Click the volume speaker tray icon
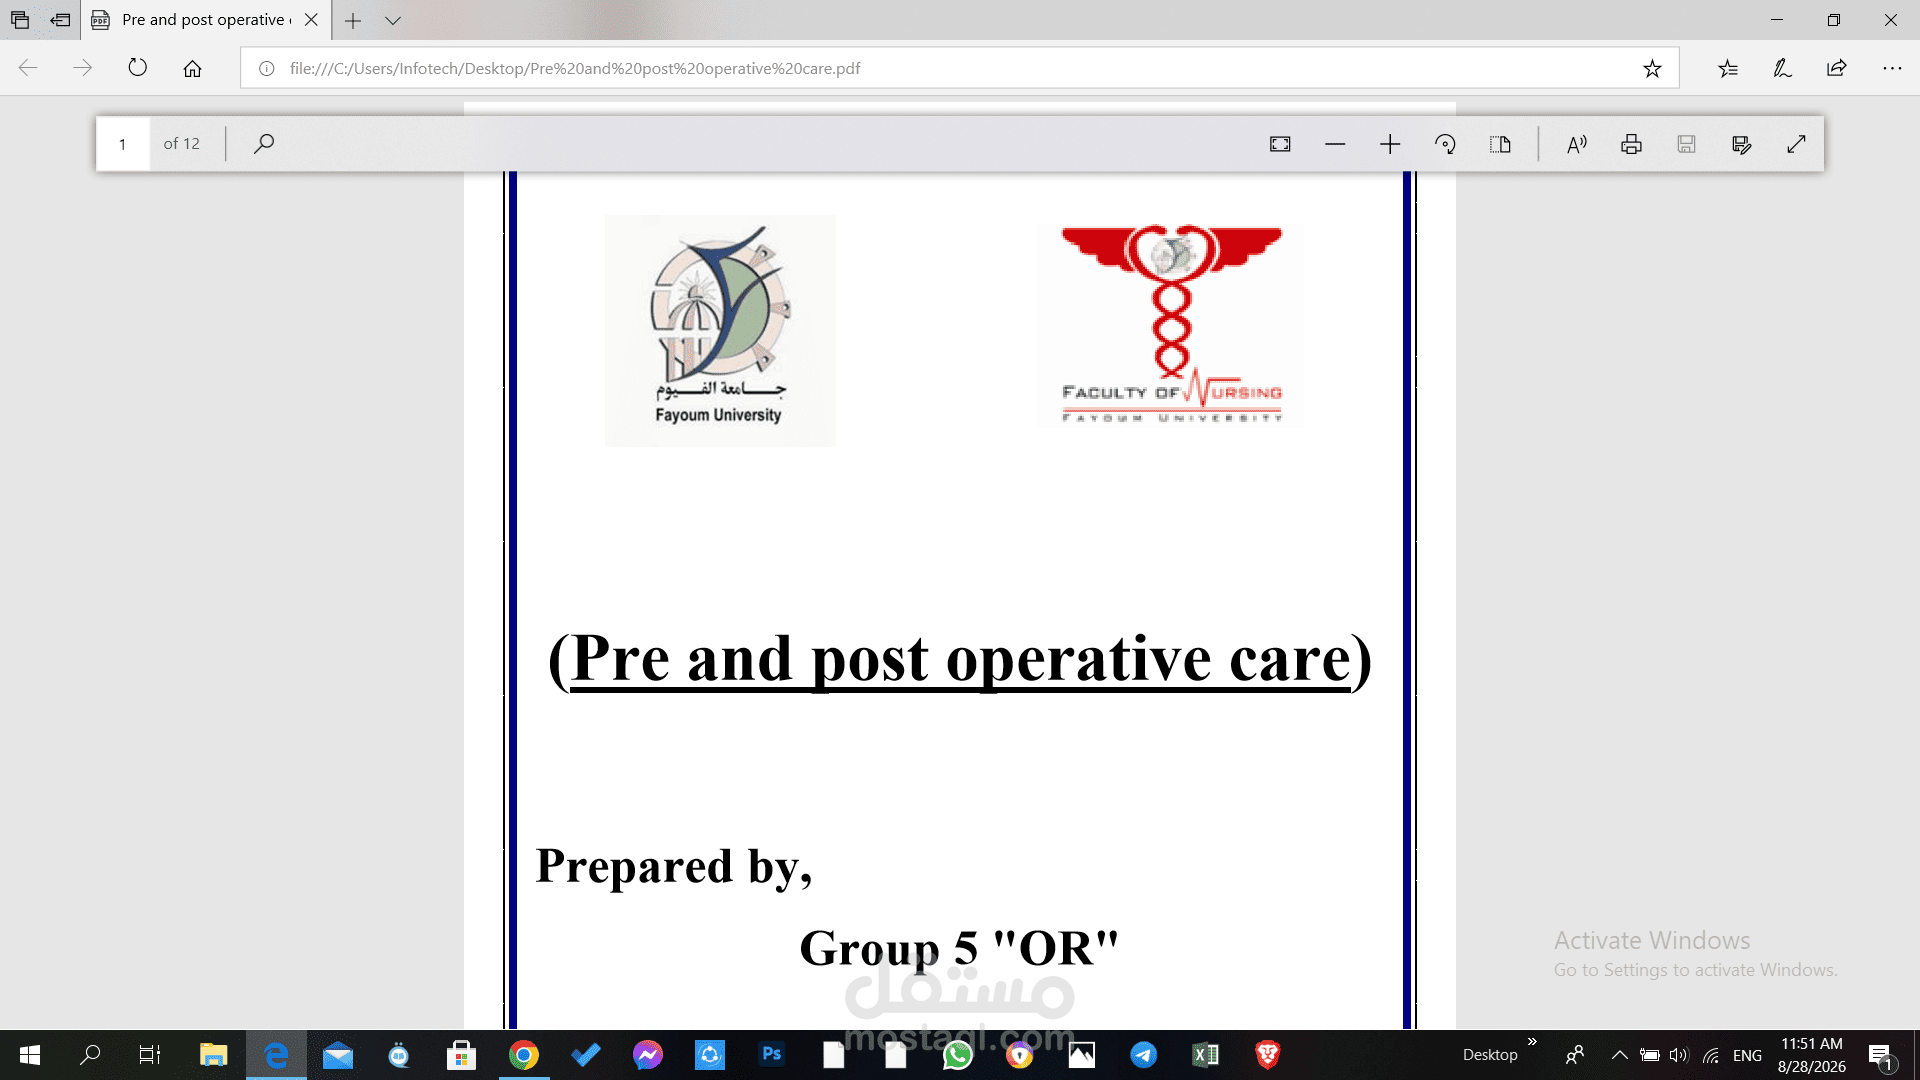Screen dimensions: 1920x1080 click(1679, 1055)
